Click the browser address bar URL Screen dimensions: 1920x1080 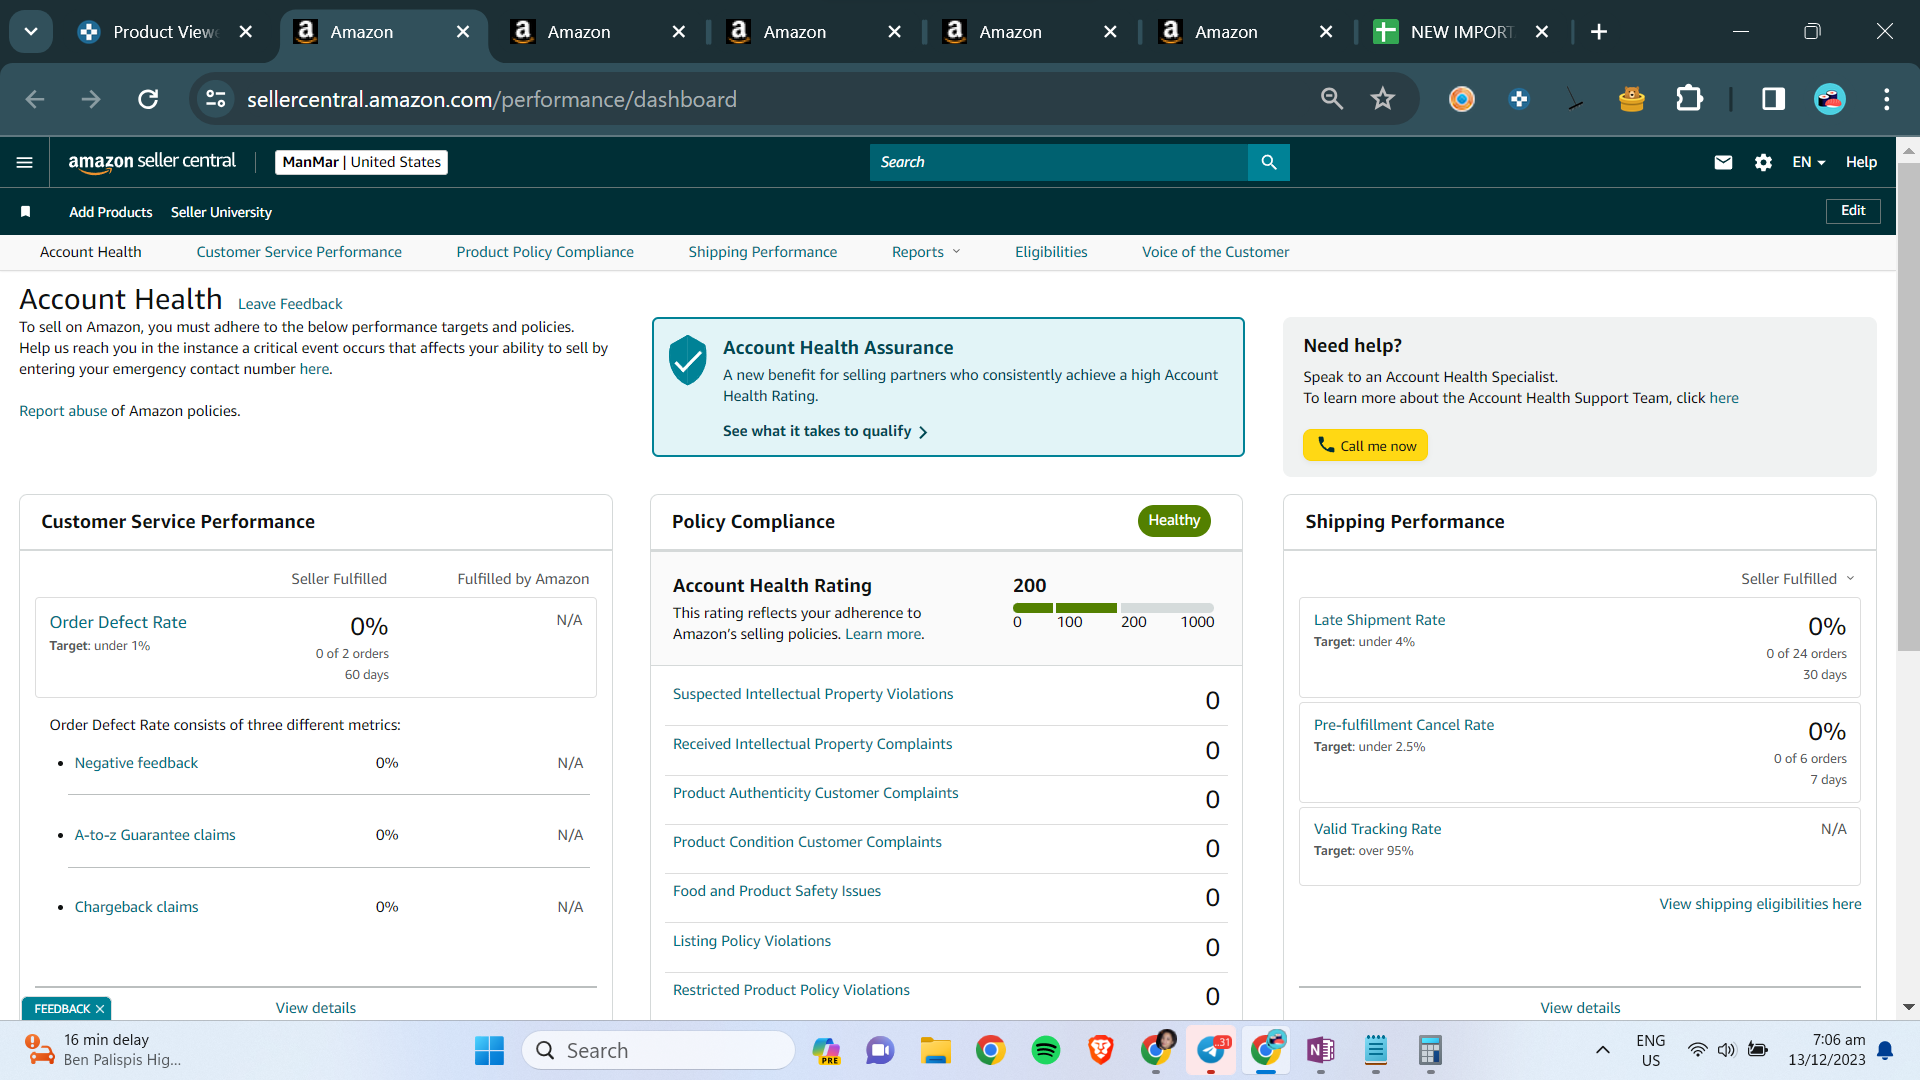[492, 99]
